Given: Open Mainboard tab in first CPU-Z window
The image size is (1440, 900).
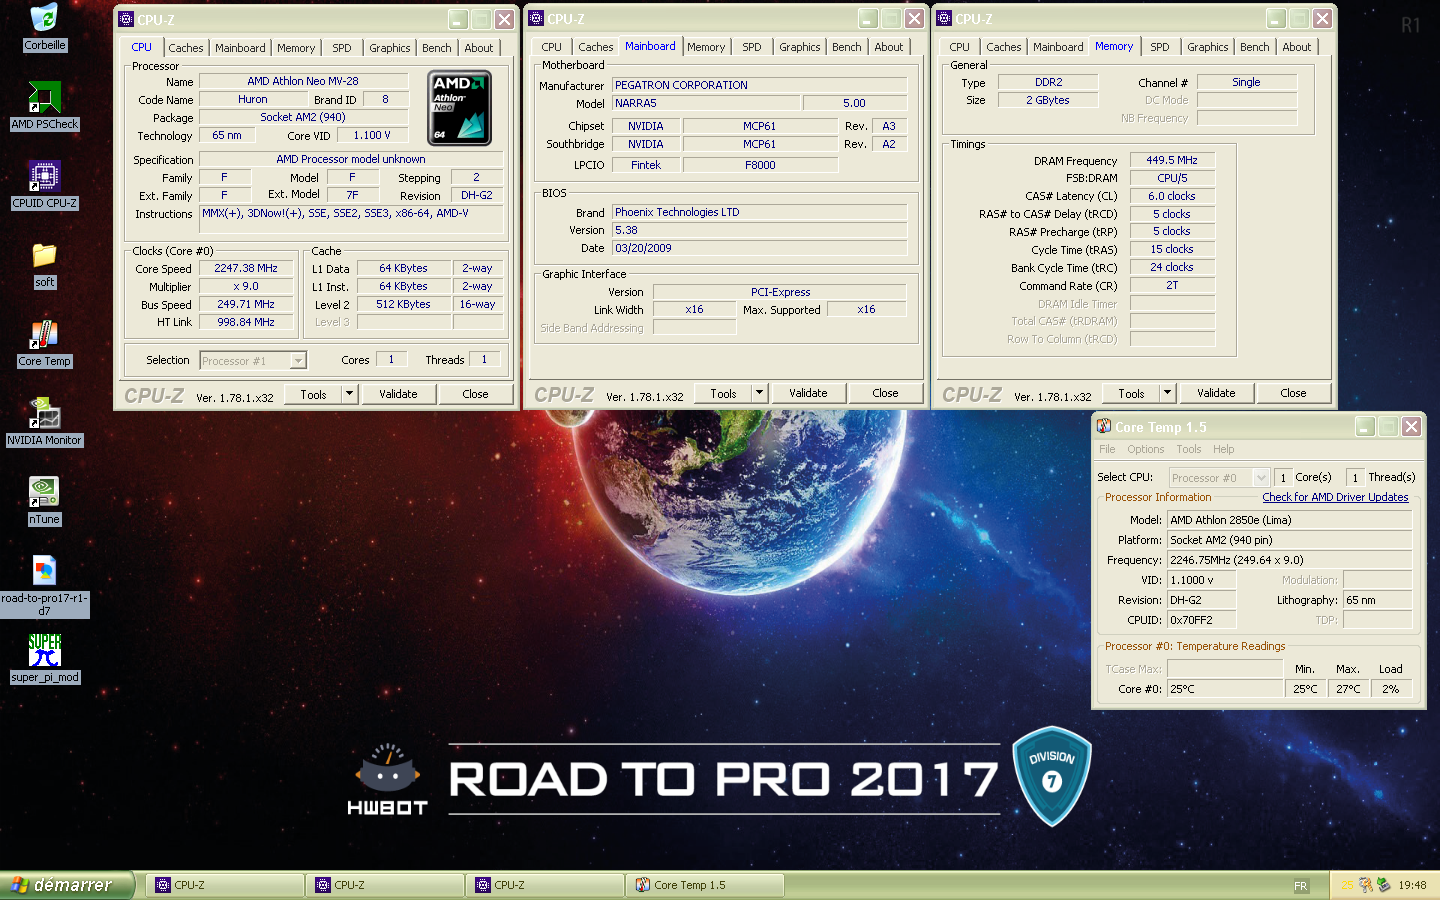Looking at the screenshot, I should pos(240,48).
